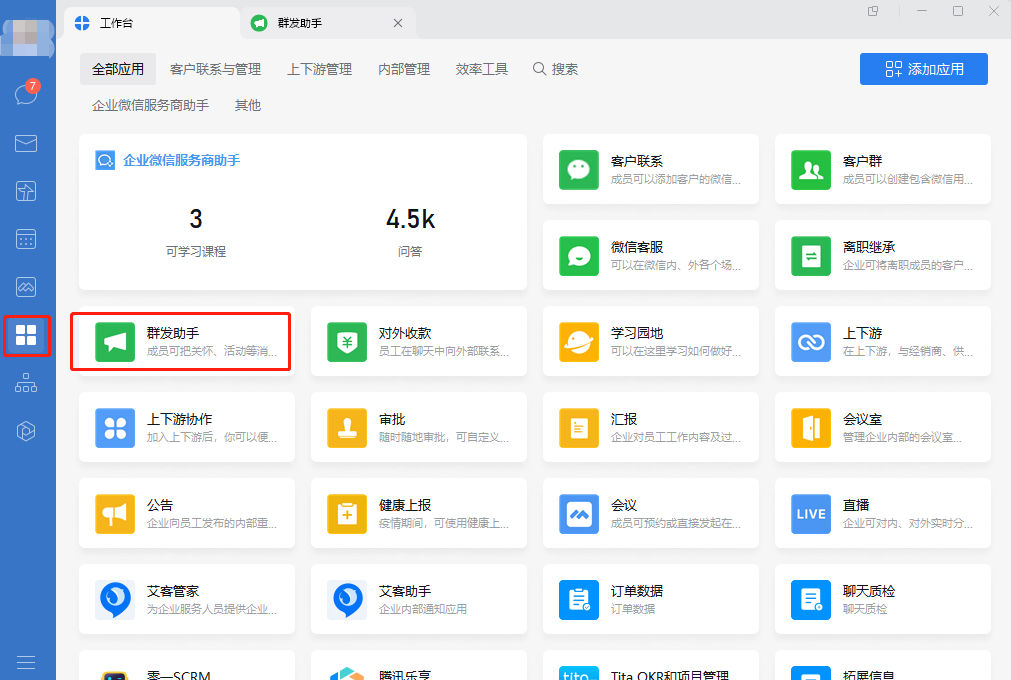
Task: Select the workspace grid icon in sidebar
Action: pos(27,335)
